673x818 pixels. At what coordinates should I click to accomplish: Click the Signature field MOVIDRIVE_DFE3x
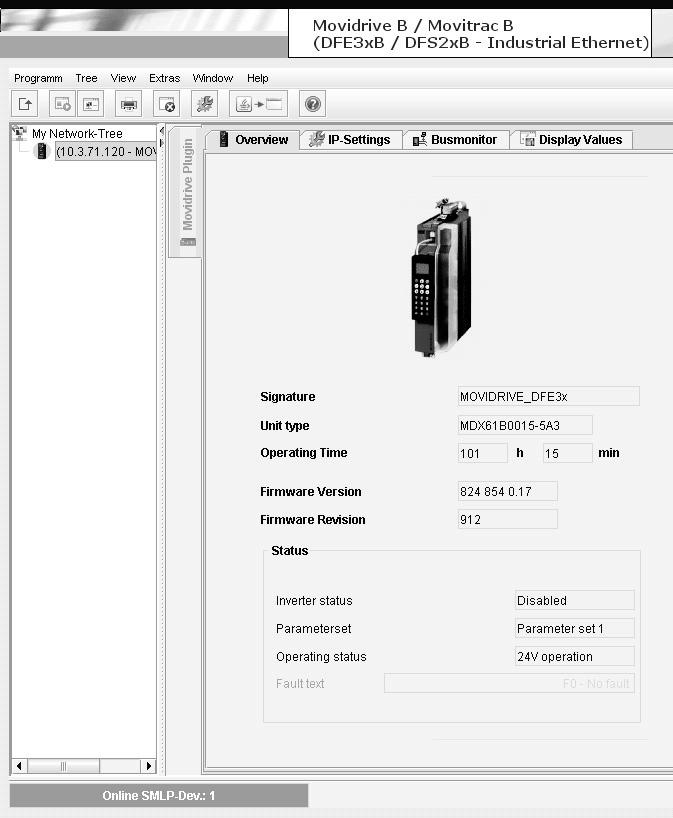click(x=548, y=396)
